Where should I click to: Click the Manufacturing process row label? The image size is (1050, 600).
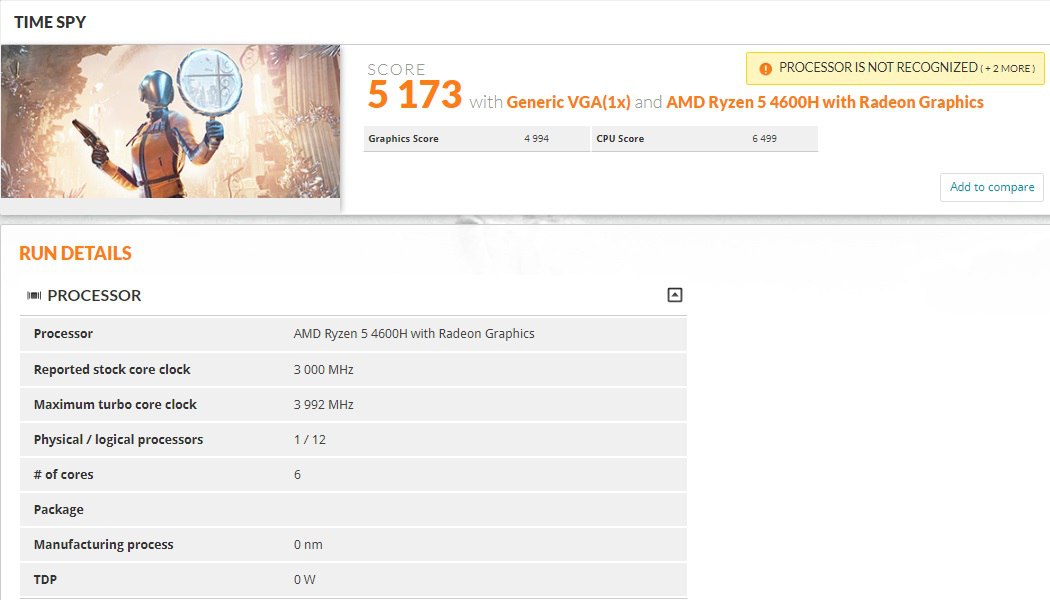104,544
